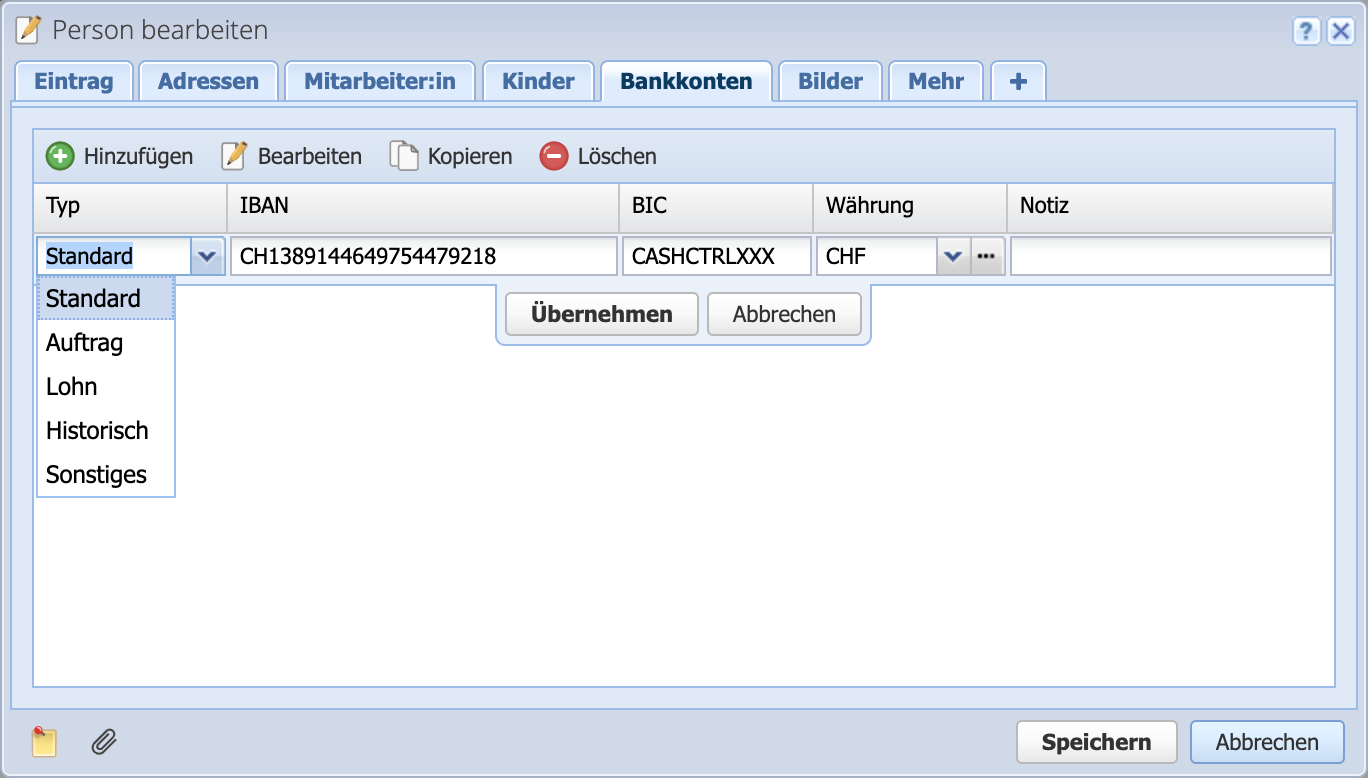Viewport: 1368px width, 778px height.
Task: Open the Mitarbeiter:in tab
Action: [380, 82]
